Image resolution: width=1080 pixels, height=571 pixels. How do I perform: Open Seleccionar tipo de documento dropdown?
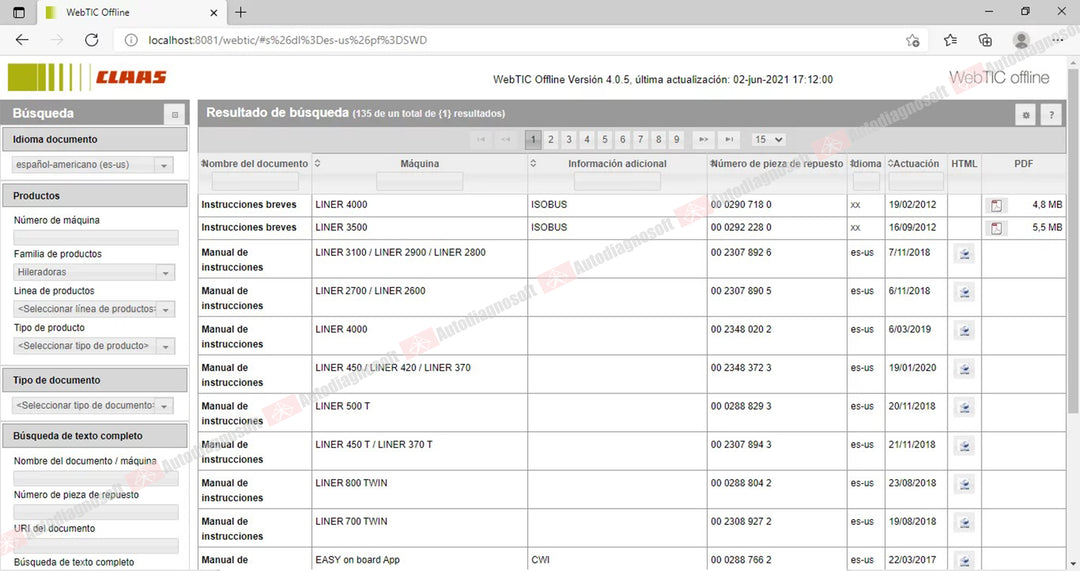coord(92,406)
